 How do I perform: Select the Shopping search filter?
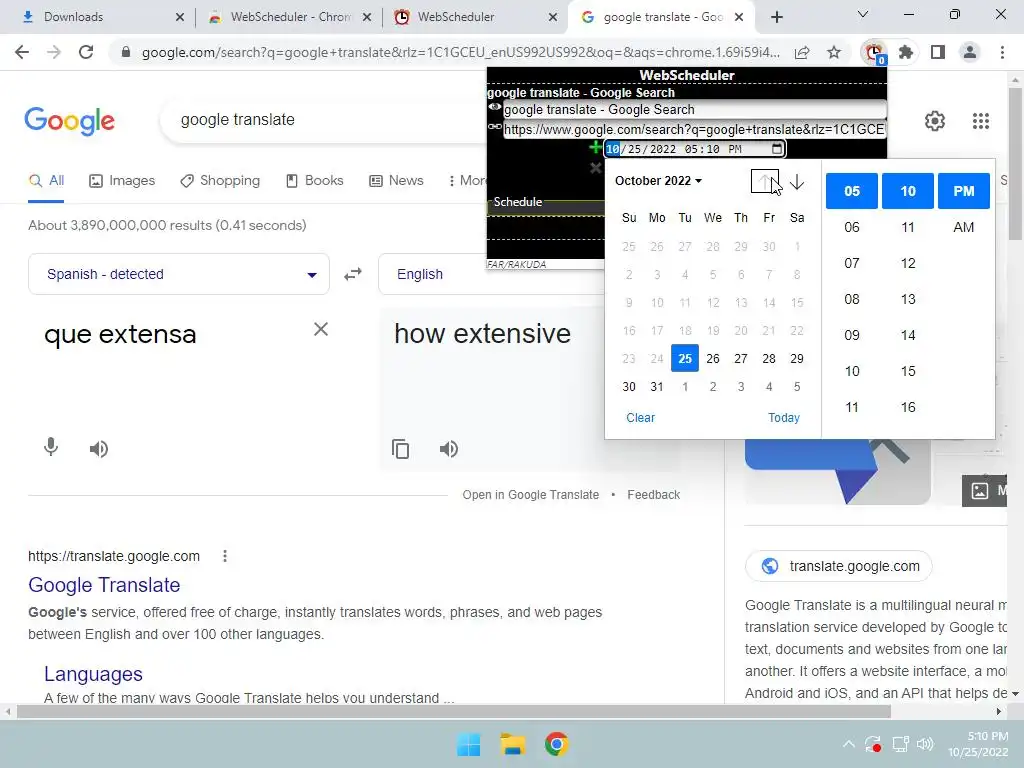(220, 181)
